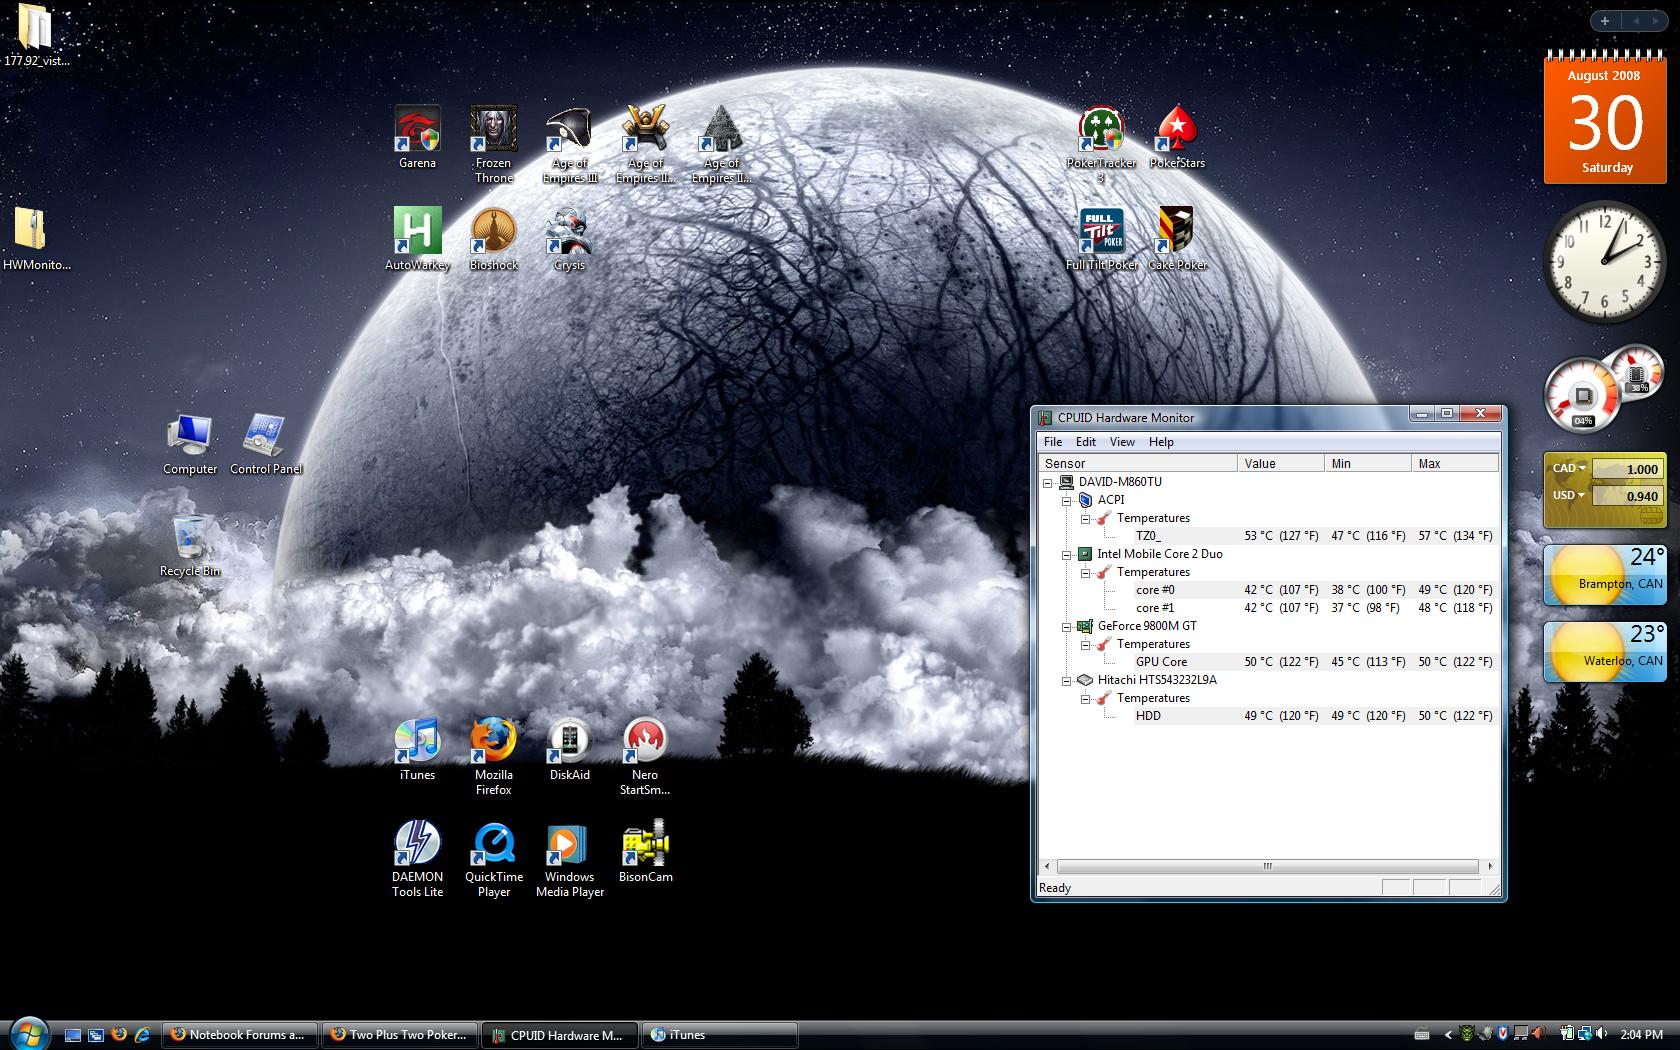Viewport: 1680px width, 1050px height.
Task: Open Help menu in Hardware Monitor
Action: [x=1161, y=442]
